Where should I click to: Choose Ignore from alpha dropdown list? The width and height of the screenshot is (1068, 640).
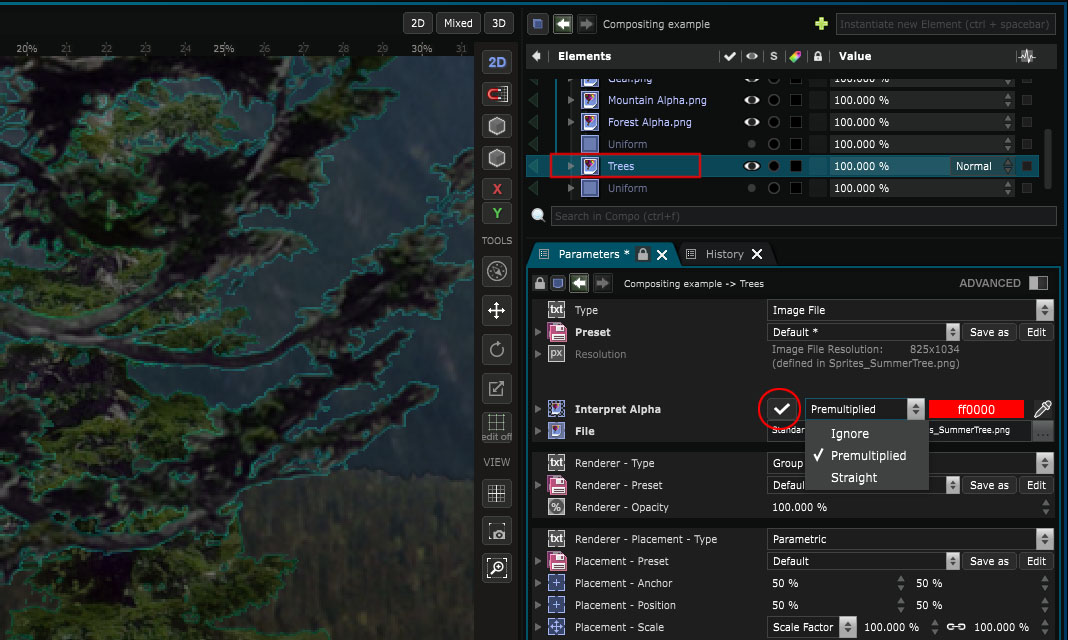pos(849,434)
